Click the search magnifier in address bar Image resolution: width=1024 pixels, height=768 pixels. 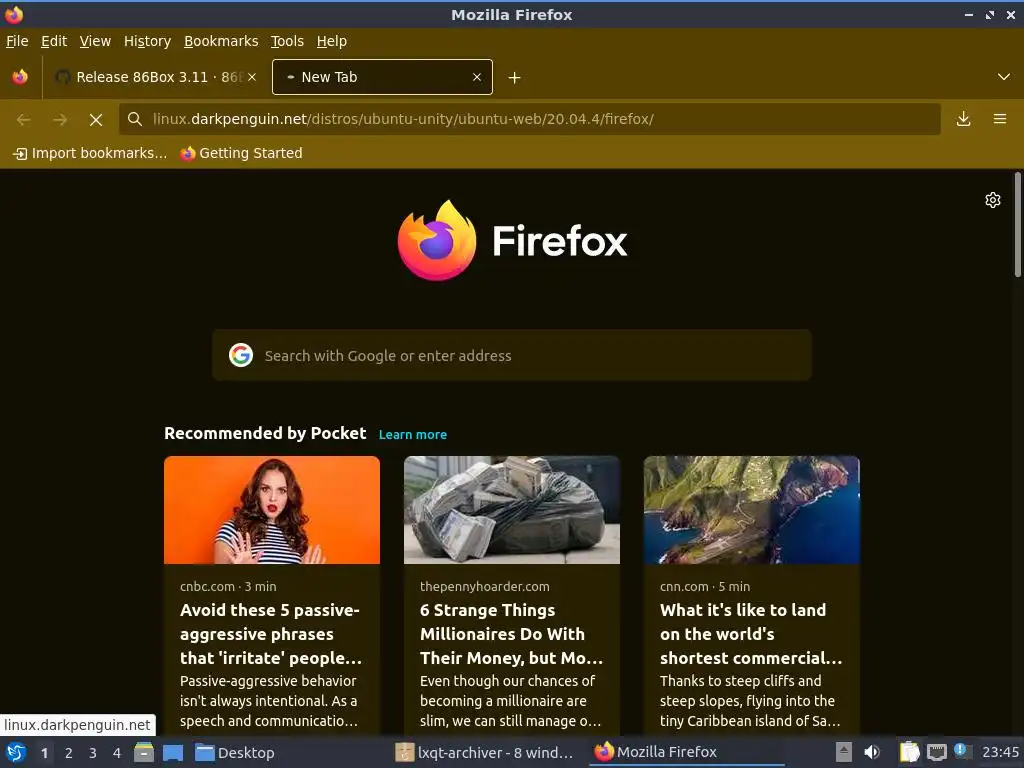[135, 119]
